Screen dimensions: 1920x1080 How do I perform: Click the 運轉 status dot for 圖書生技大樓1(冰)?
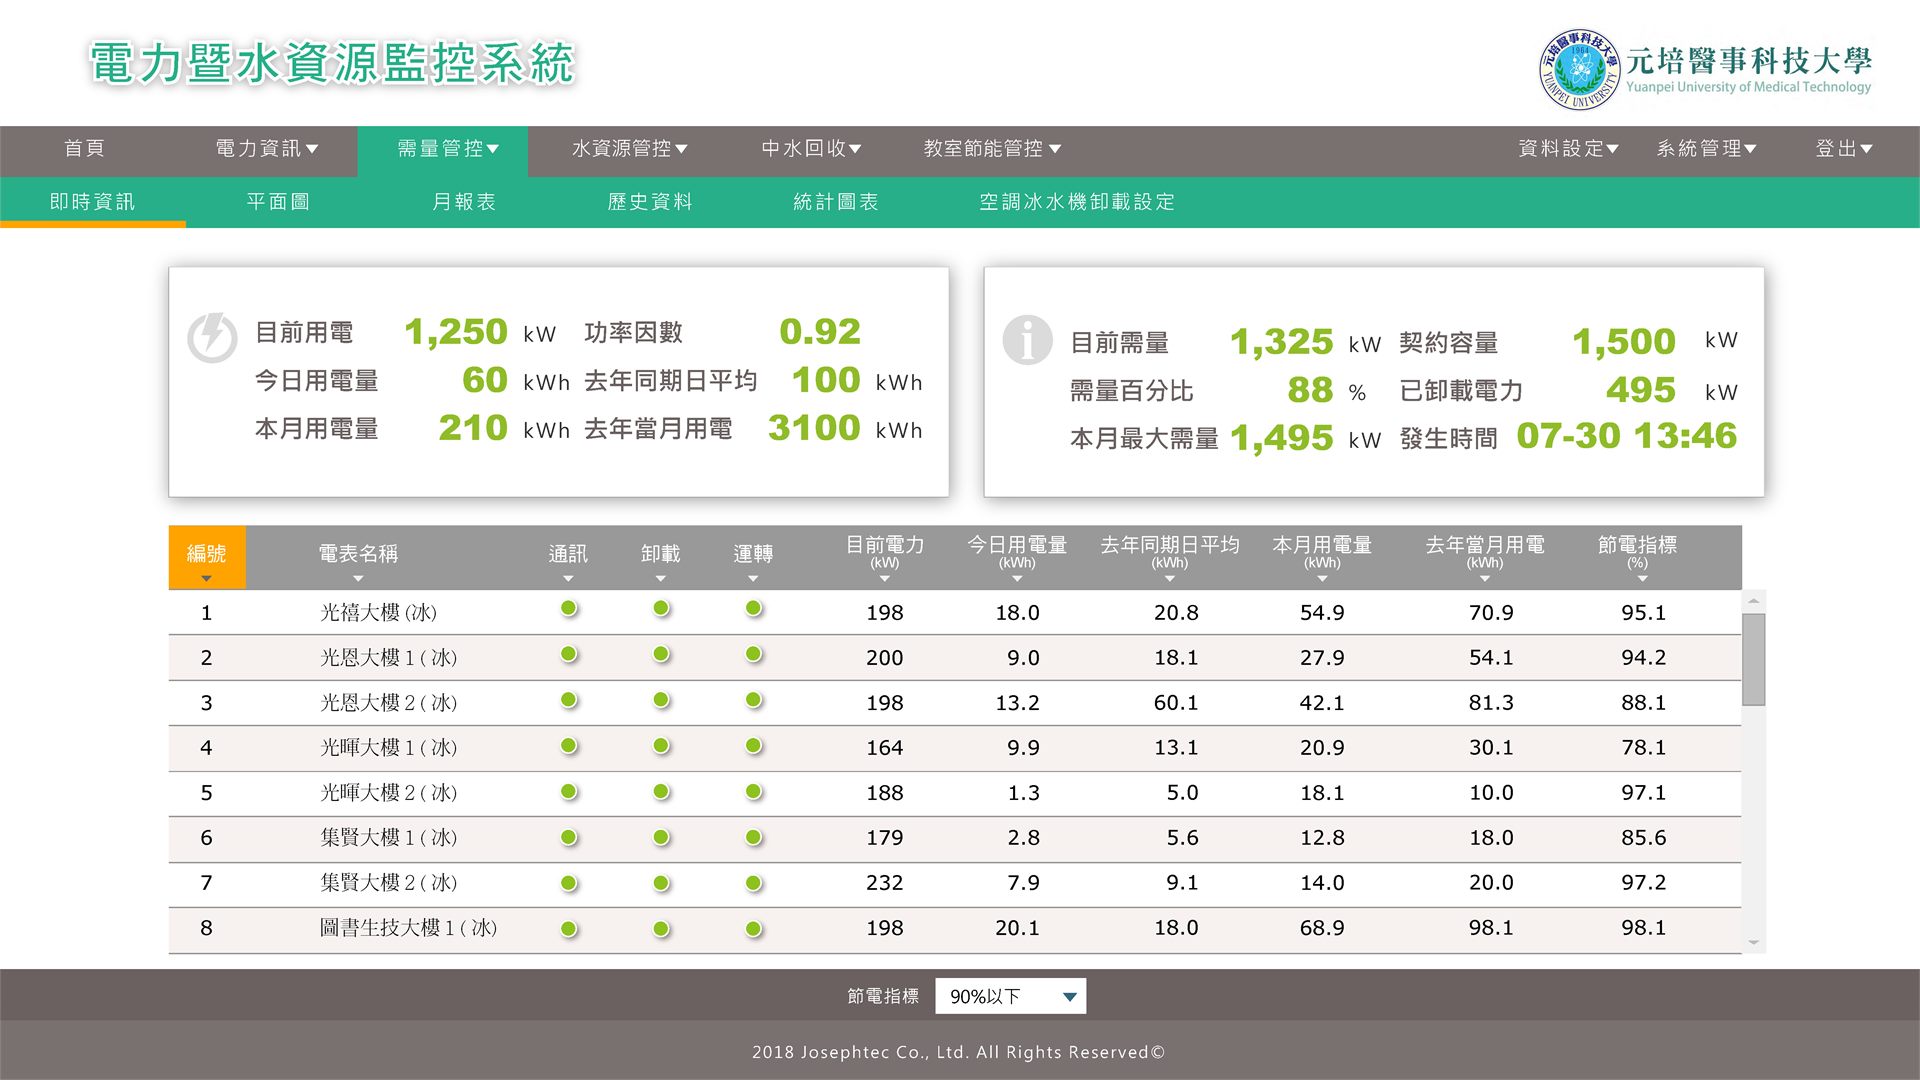pos(754,930)
